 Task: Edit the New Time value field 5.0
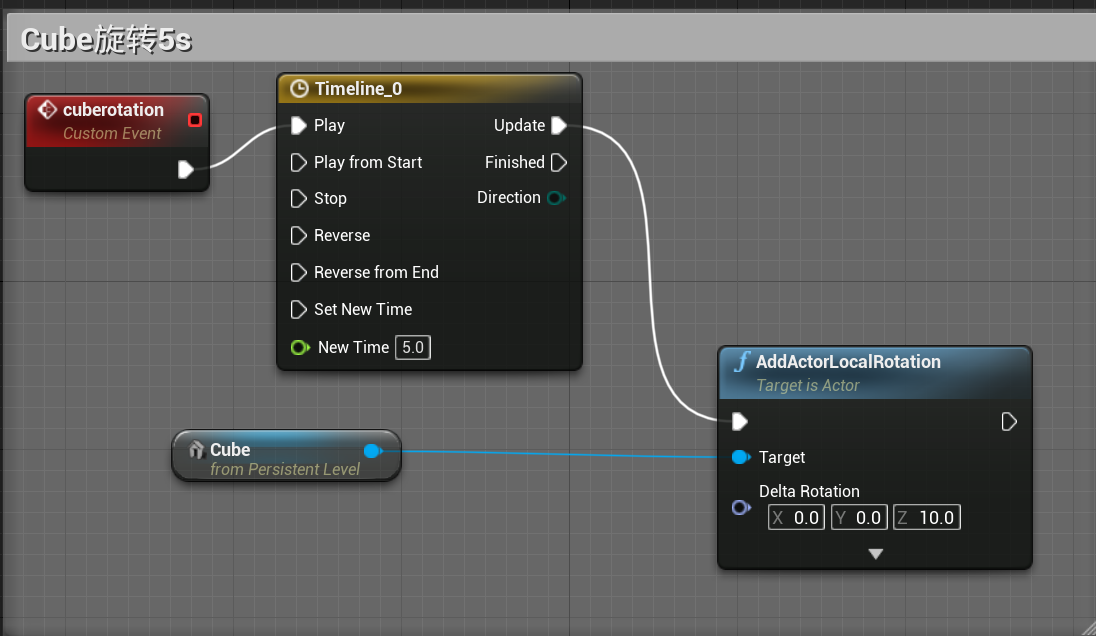pos(412,347)
